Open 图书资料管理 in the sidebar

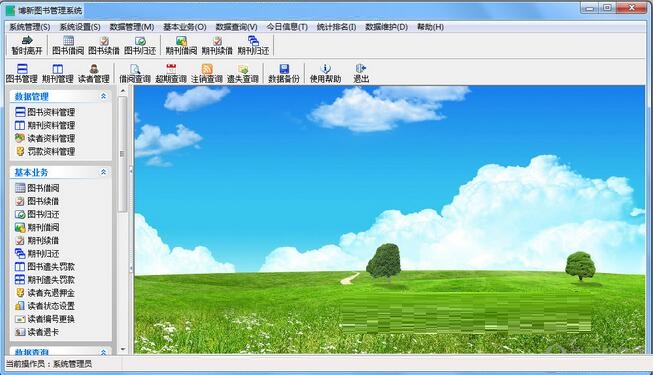tap(45, 112)
